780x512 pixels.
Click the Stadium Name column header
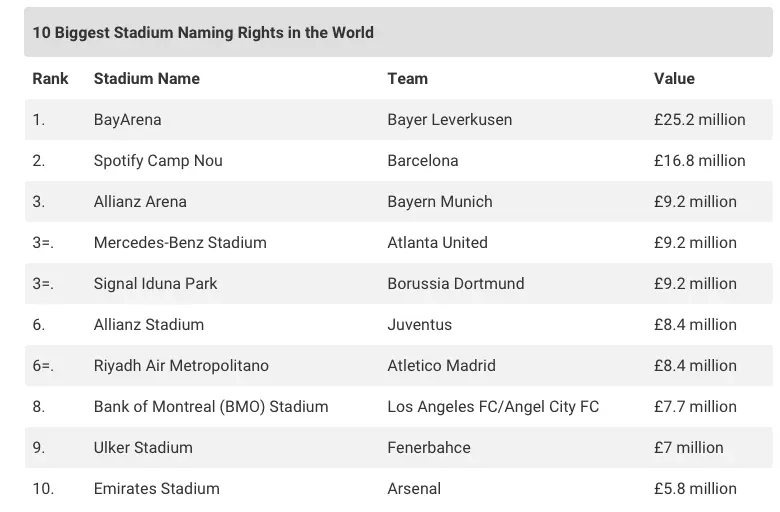coord(147,78)
